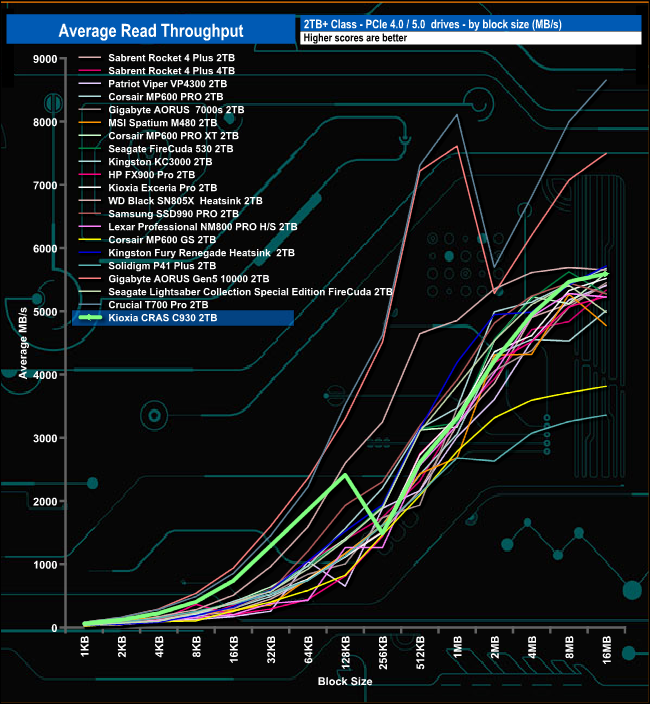Click the 2KB x-axis label
The height and width of the screenshot is (704, 650).
[x=122, y=647]
